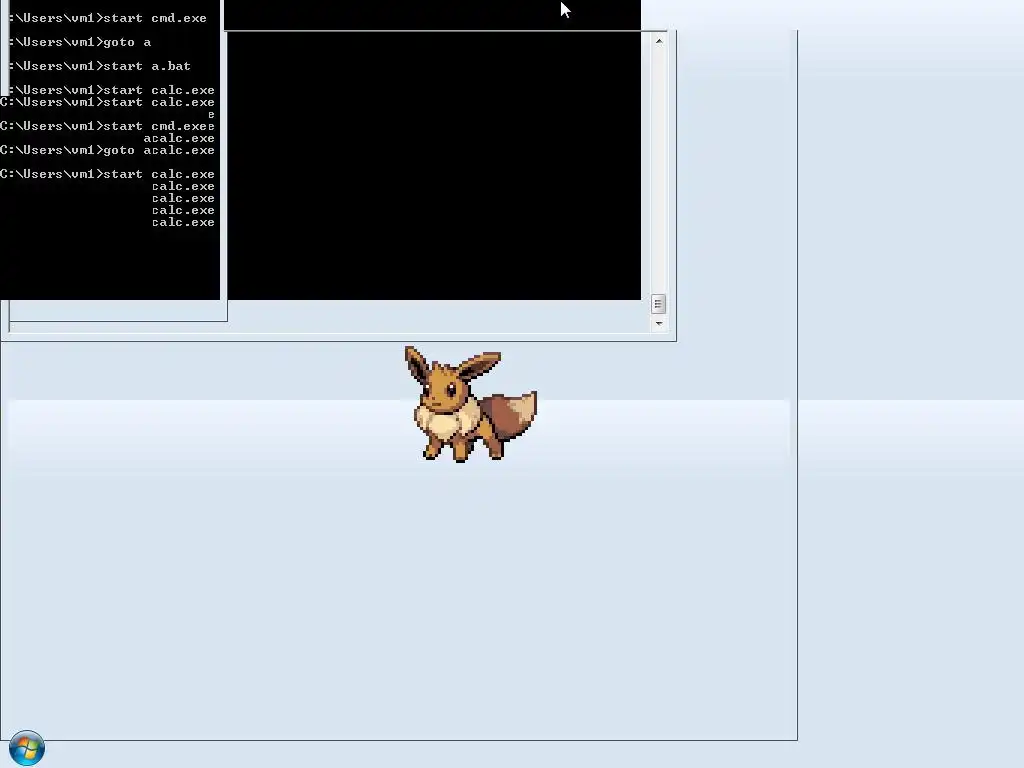Click the scroll up arrow of the console window
The width and height of the screenshot is (1024, 768).
pyautogui.click(x=658, y=41)
